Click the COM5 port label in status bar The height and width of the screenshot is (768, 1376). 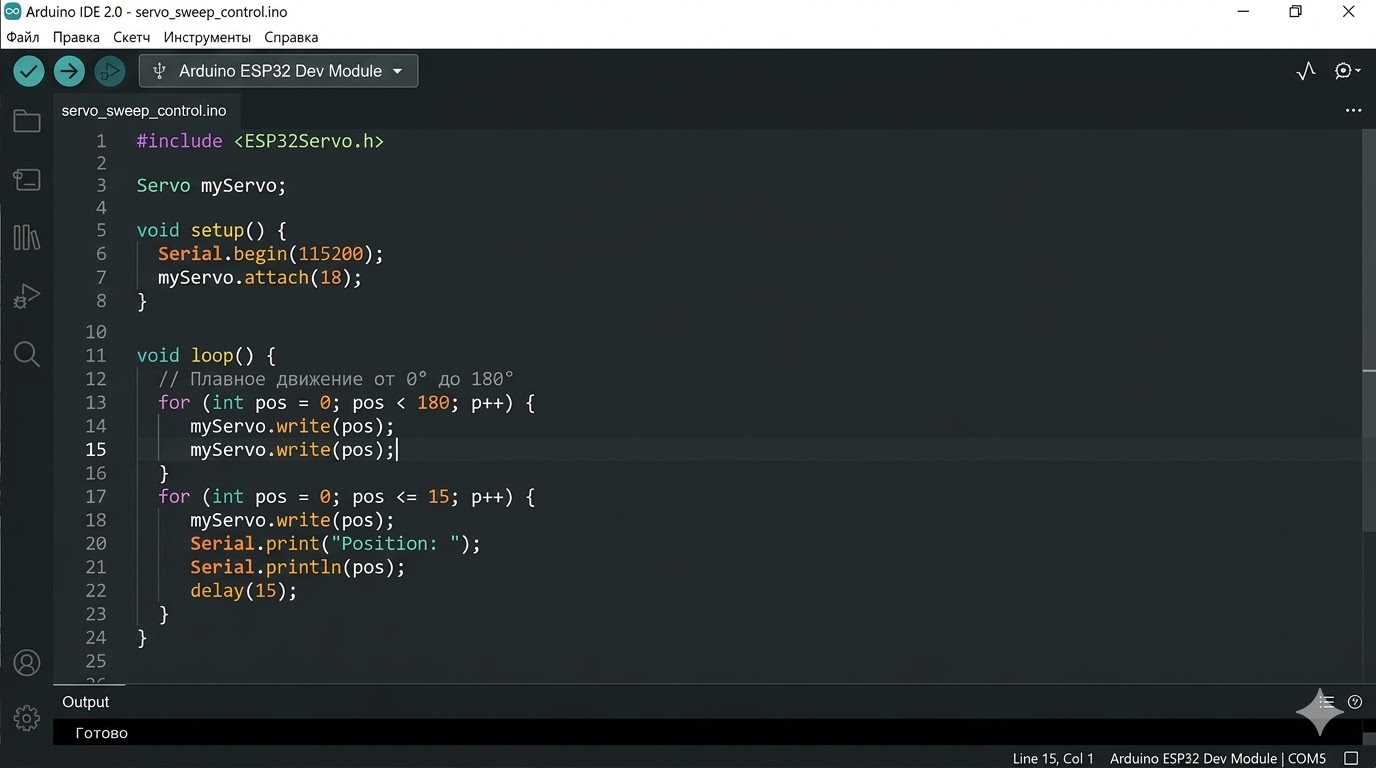pyautogui.click(x=1305, y=758)
